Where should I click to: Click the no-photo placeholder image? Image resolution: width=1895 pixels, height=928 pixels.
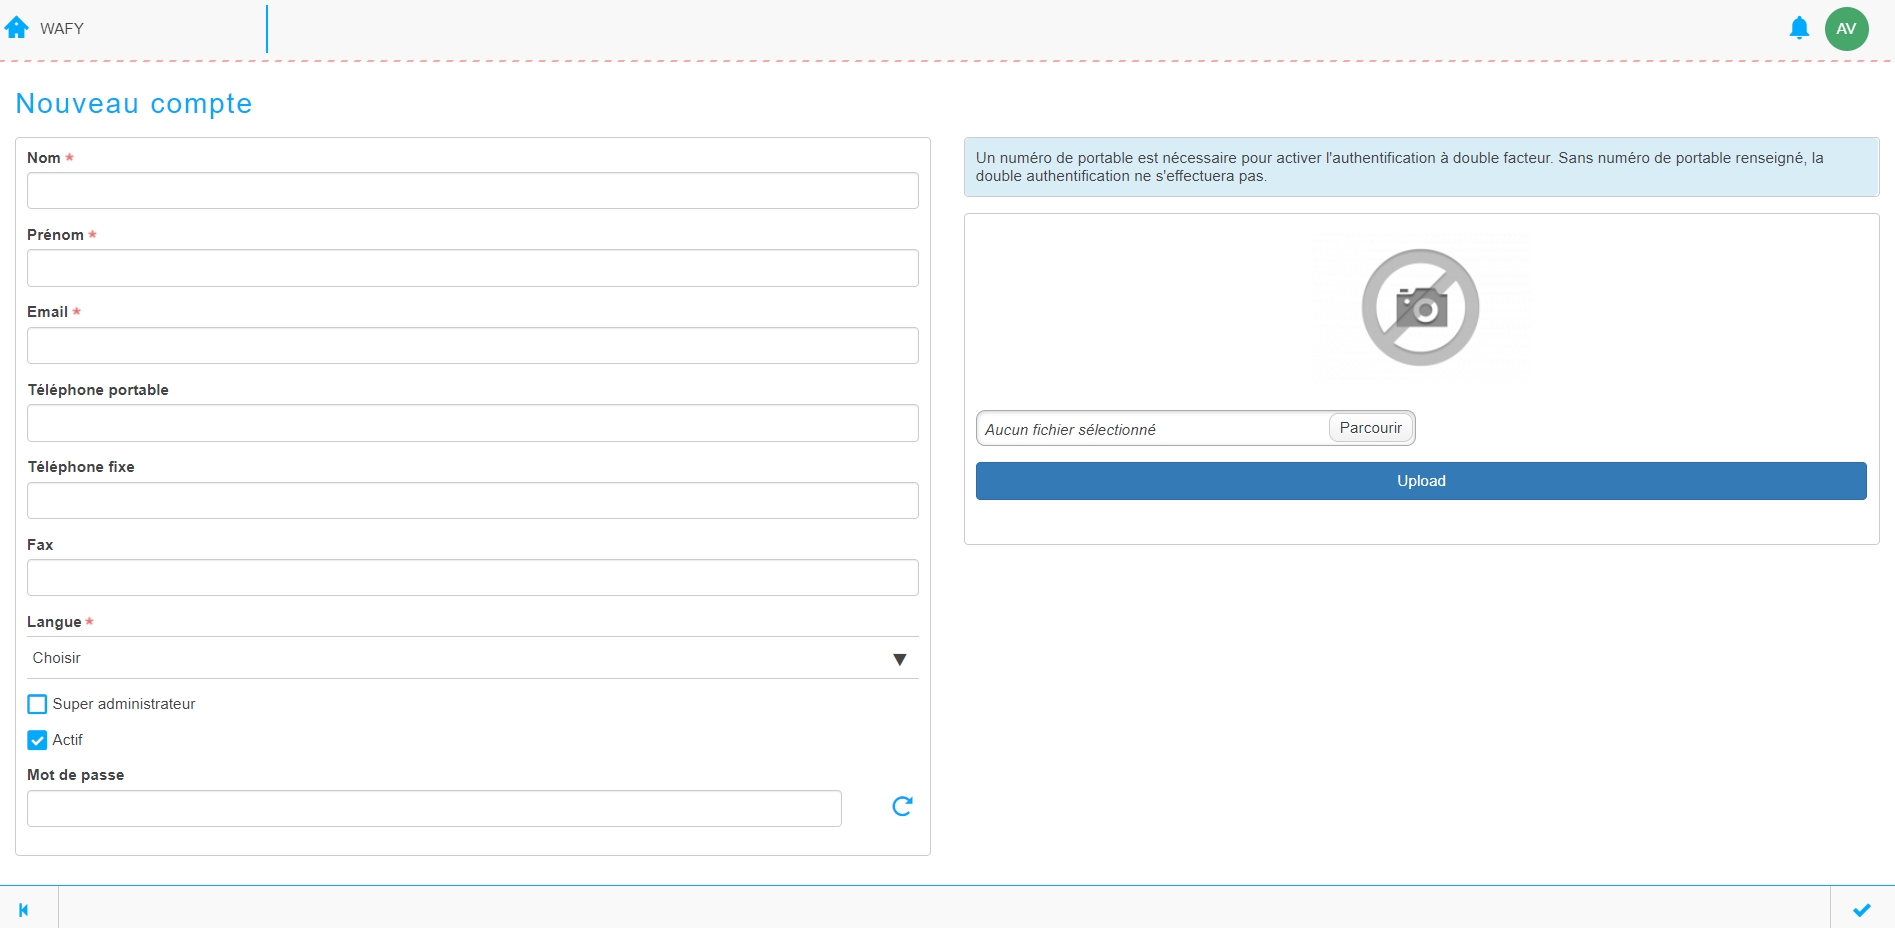point(1420,307)
